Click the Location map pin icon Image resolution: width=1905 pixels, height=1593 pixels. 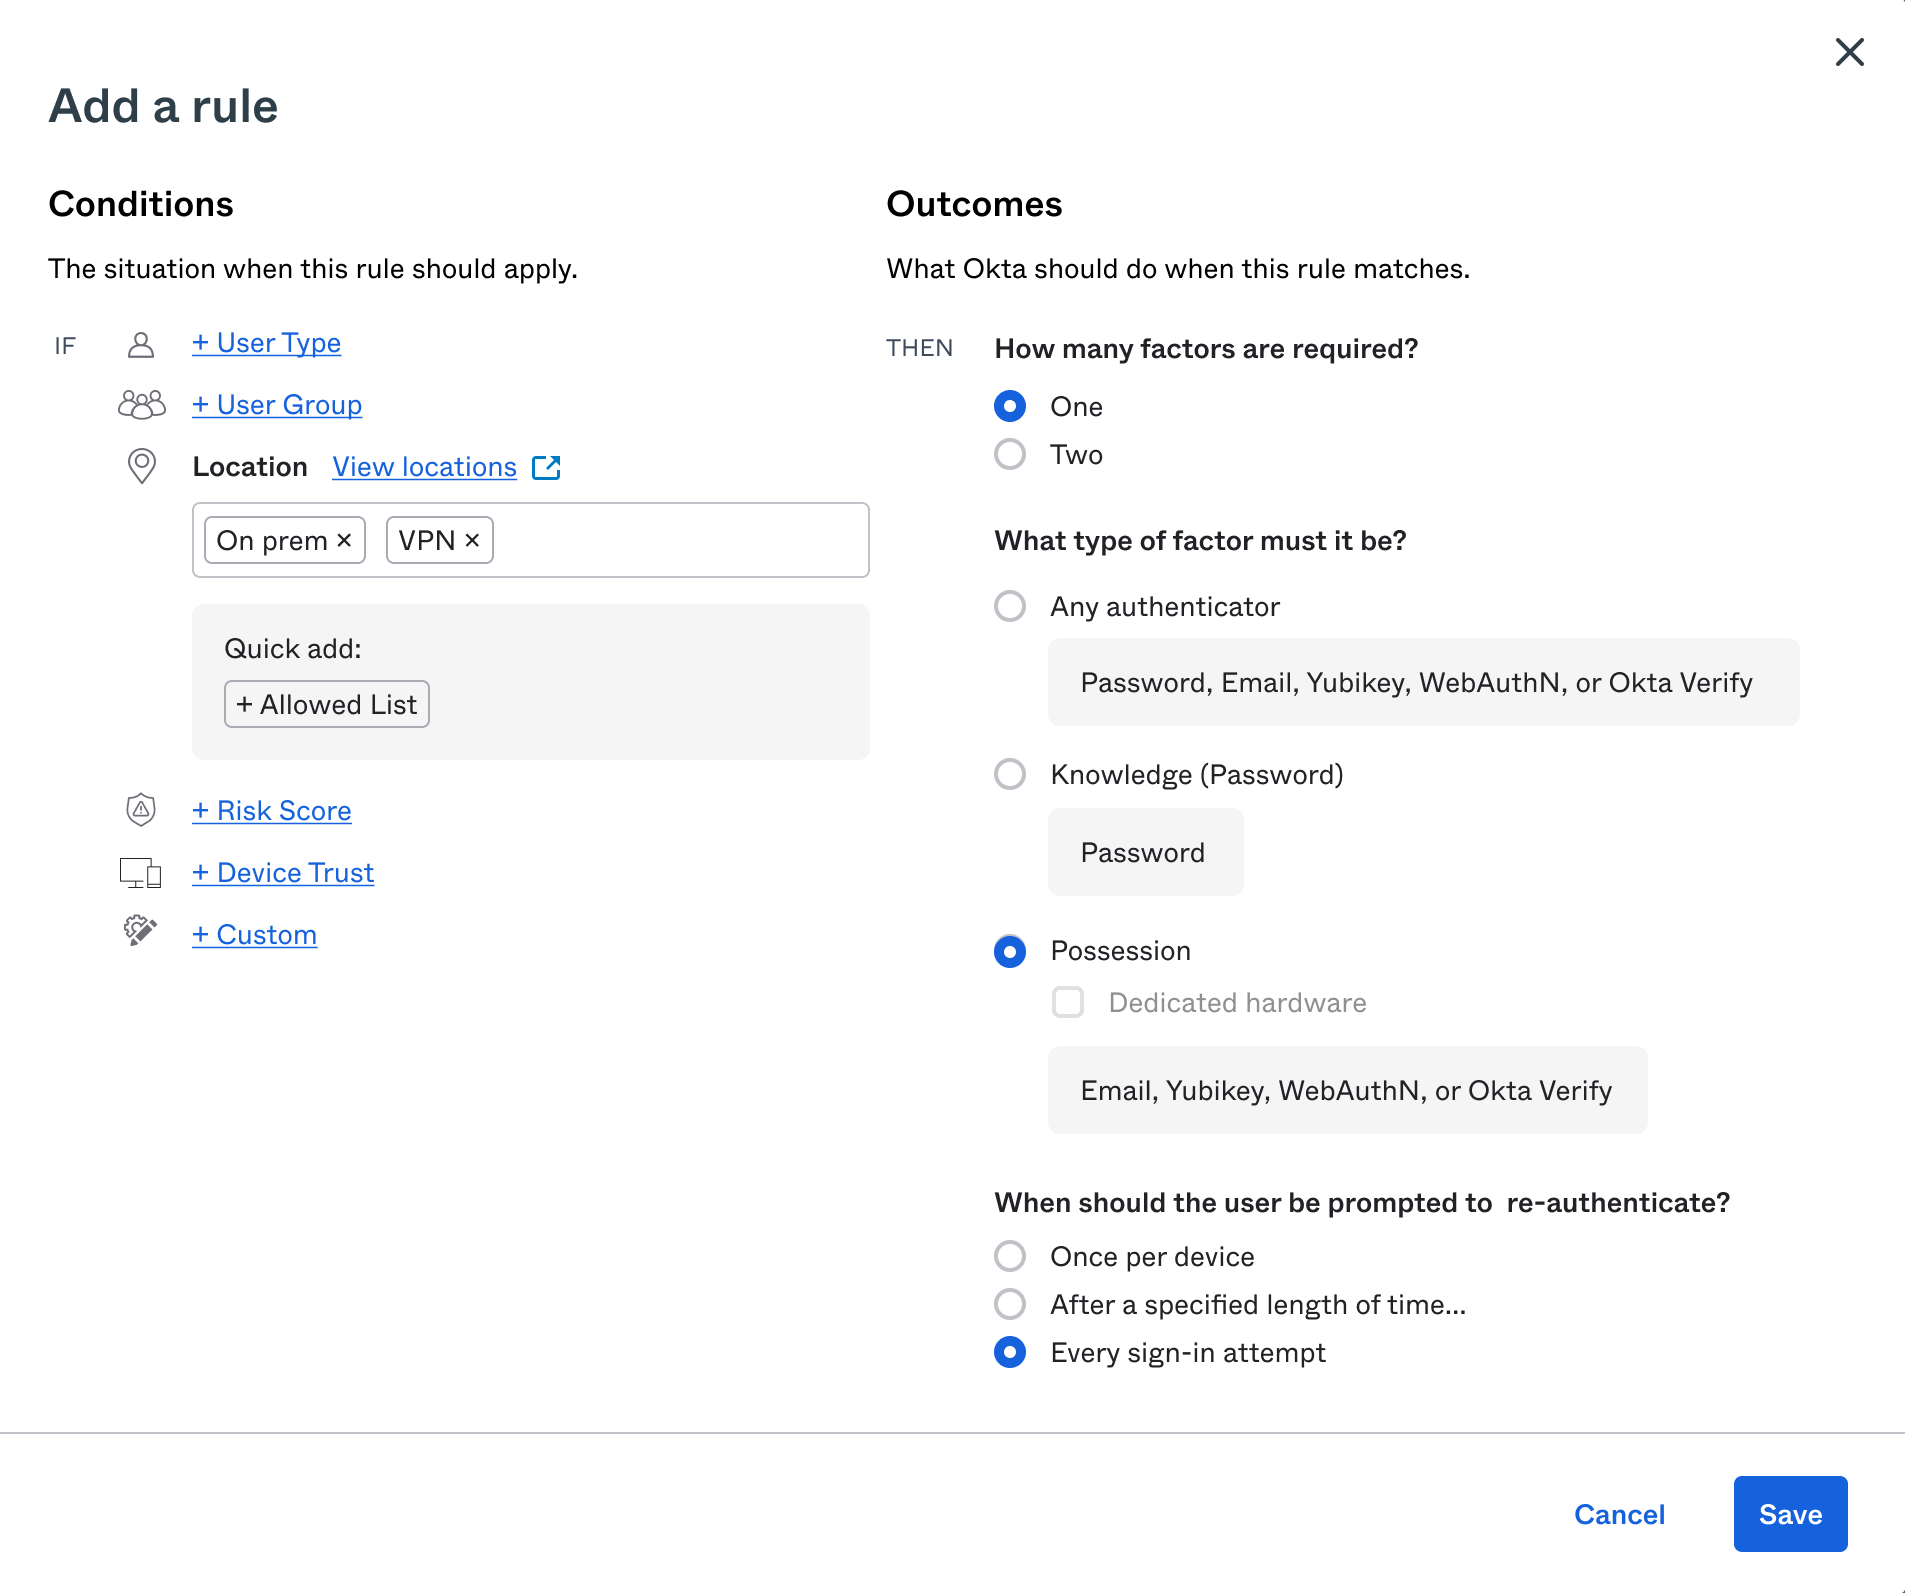coord(140,466)
